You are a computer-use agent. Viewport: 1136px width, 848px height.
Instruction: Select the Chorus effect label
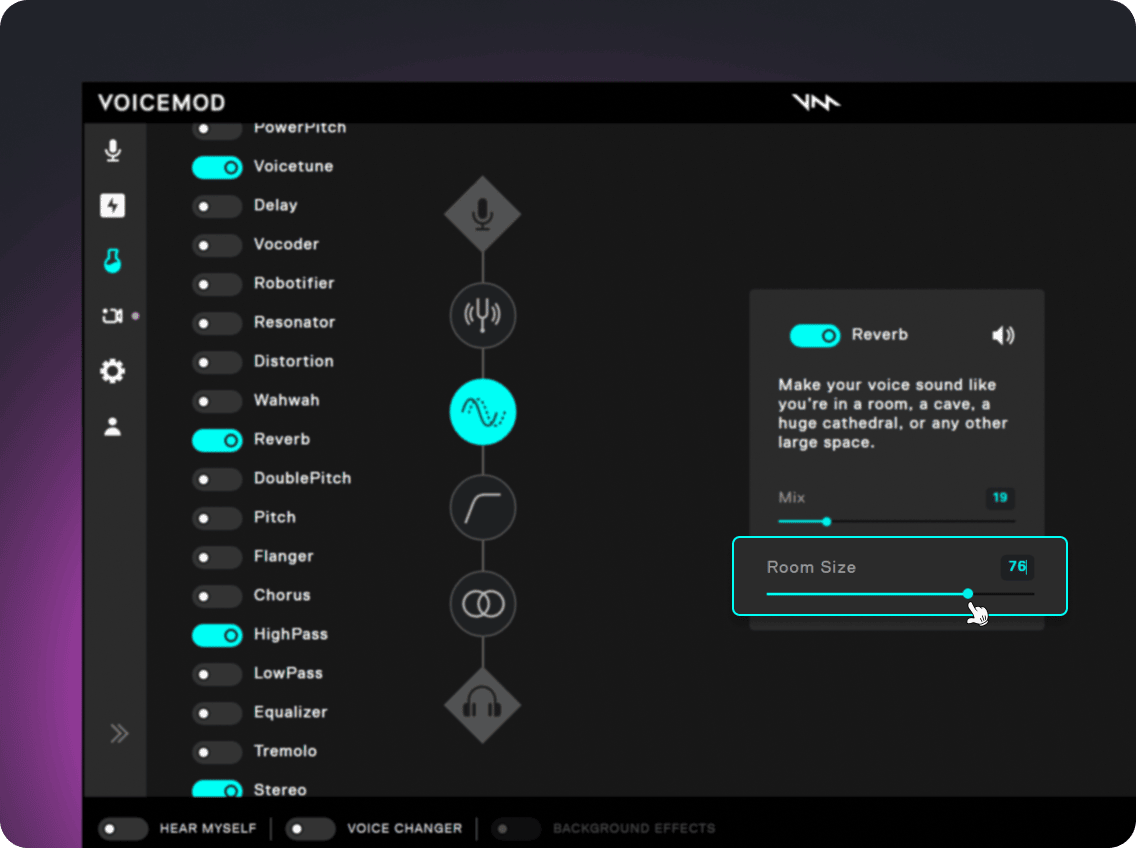pyautogui.click(x=282, y=595)
